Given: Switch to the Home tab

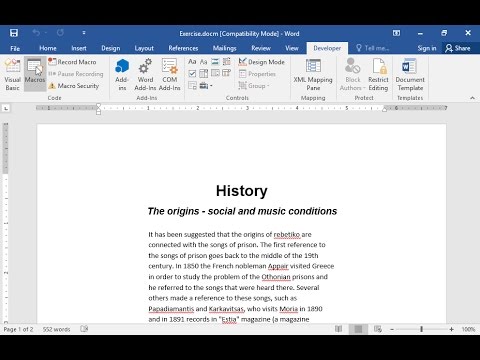Looking at the screenshot, I should (x=48, y=48).
